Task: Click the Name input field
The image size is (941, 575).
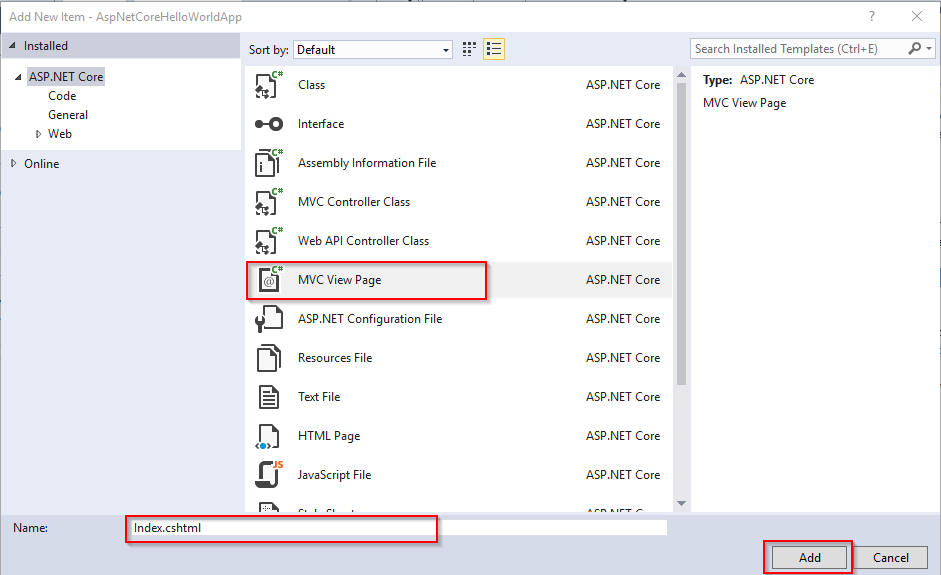Action: (399, 528)
